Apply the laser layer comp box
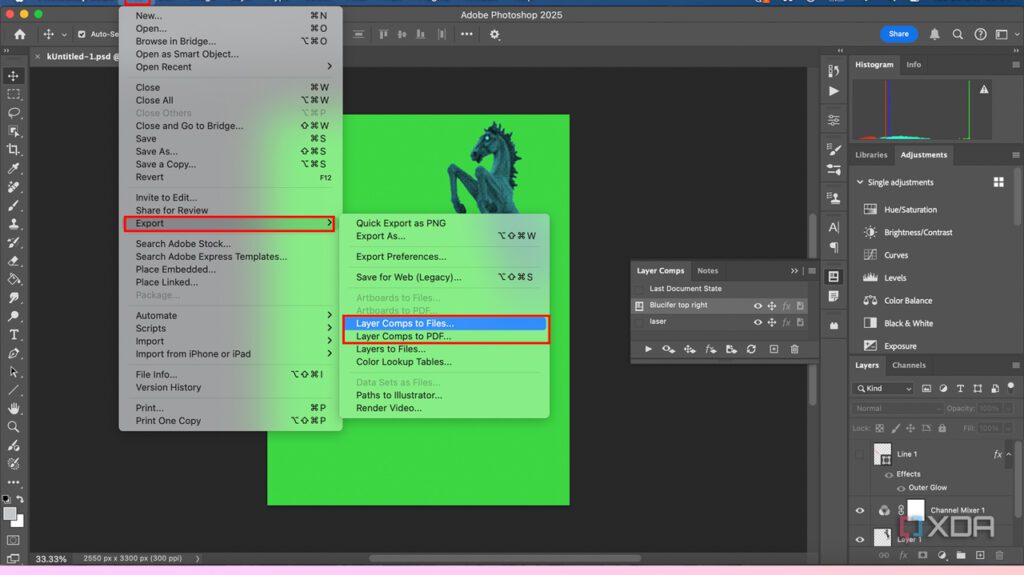 click(639, 322)
